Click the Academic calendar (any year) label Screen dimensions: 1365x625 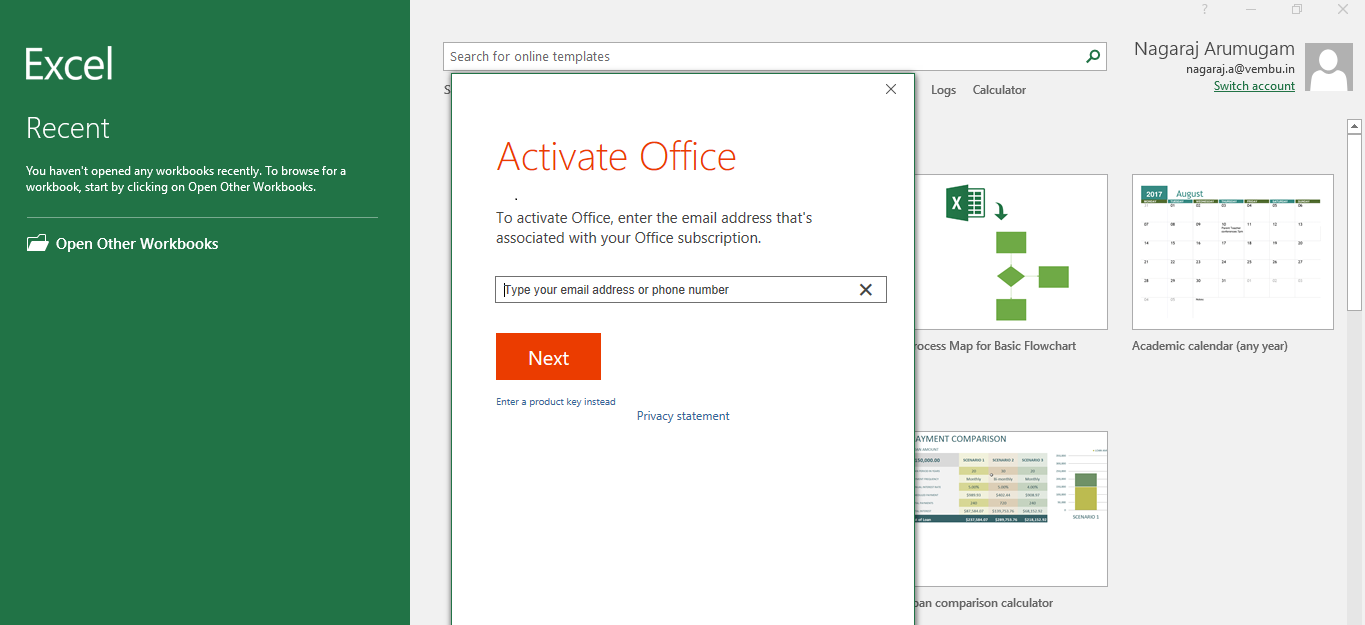click(x=1210, y=346)
